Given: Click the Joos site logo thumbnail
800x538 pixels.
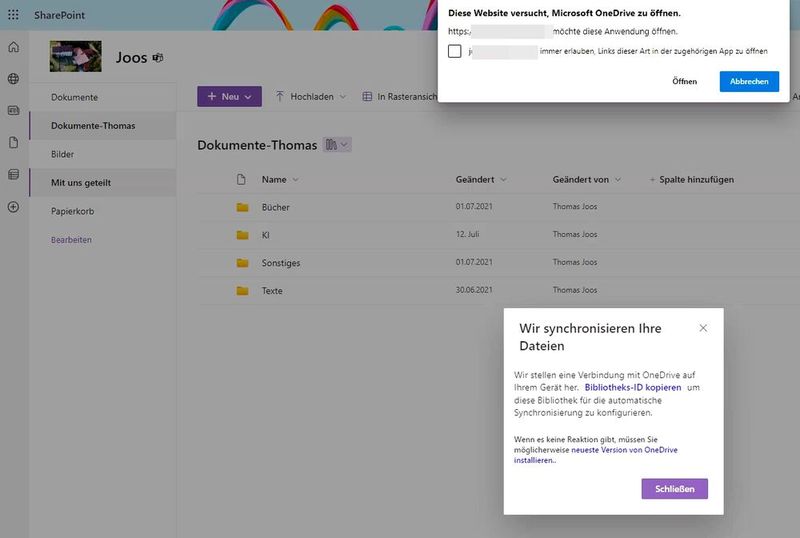Looking at the screenshot, I should [76, 56].
